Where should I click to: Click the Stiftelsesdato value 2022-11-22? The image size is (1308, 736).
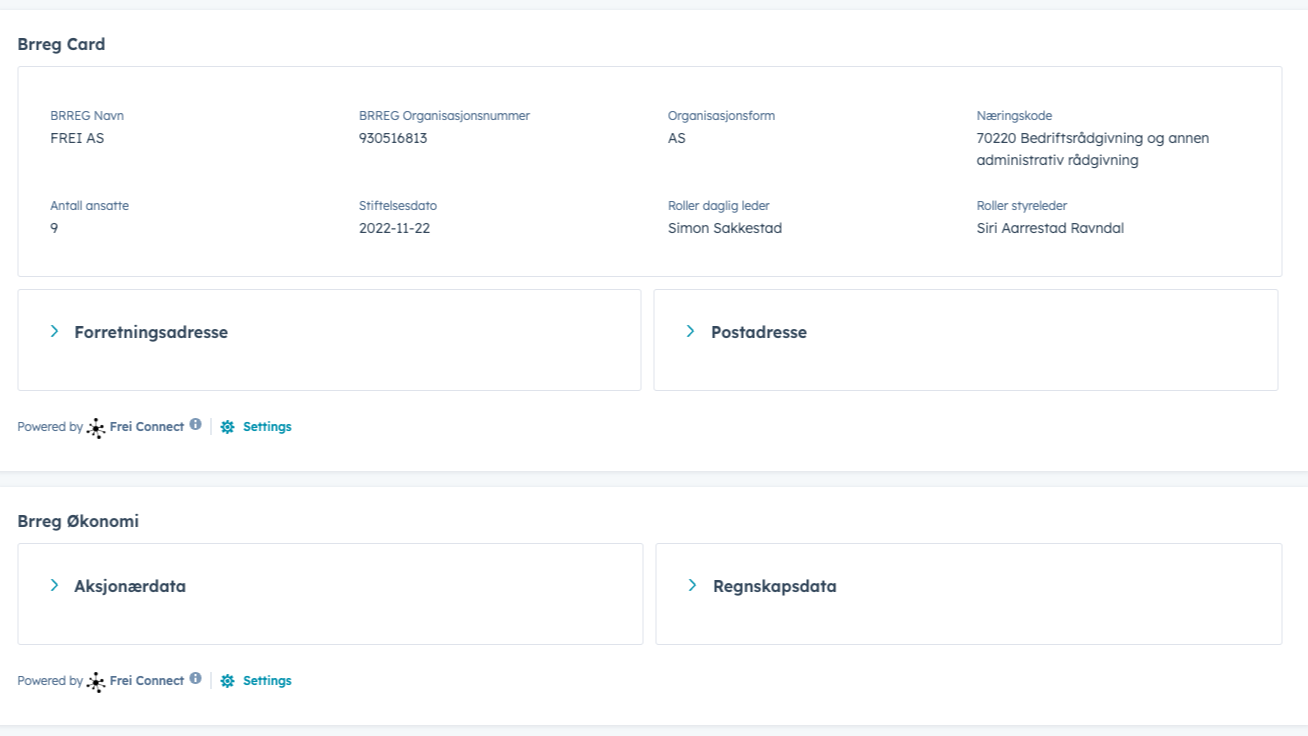394,228
